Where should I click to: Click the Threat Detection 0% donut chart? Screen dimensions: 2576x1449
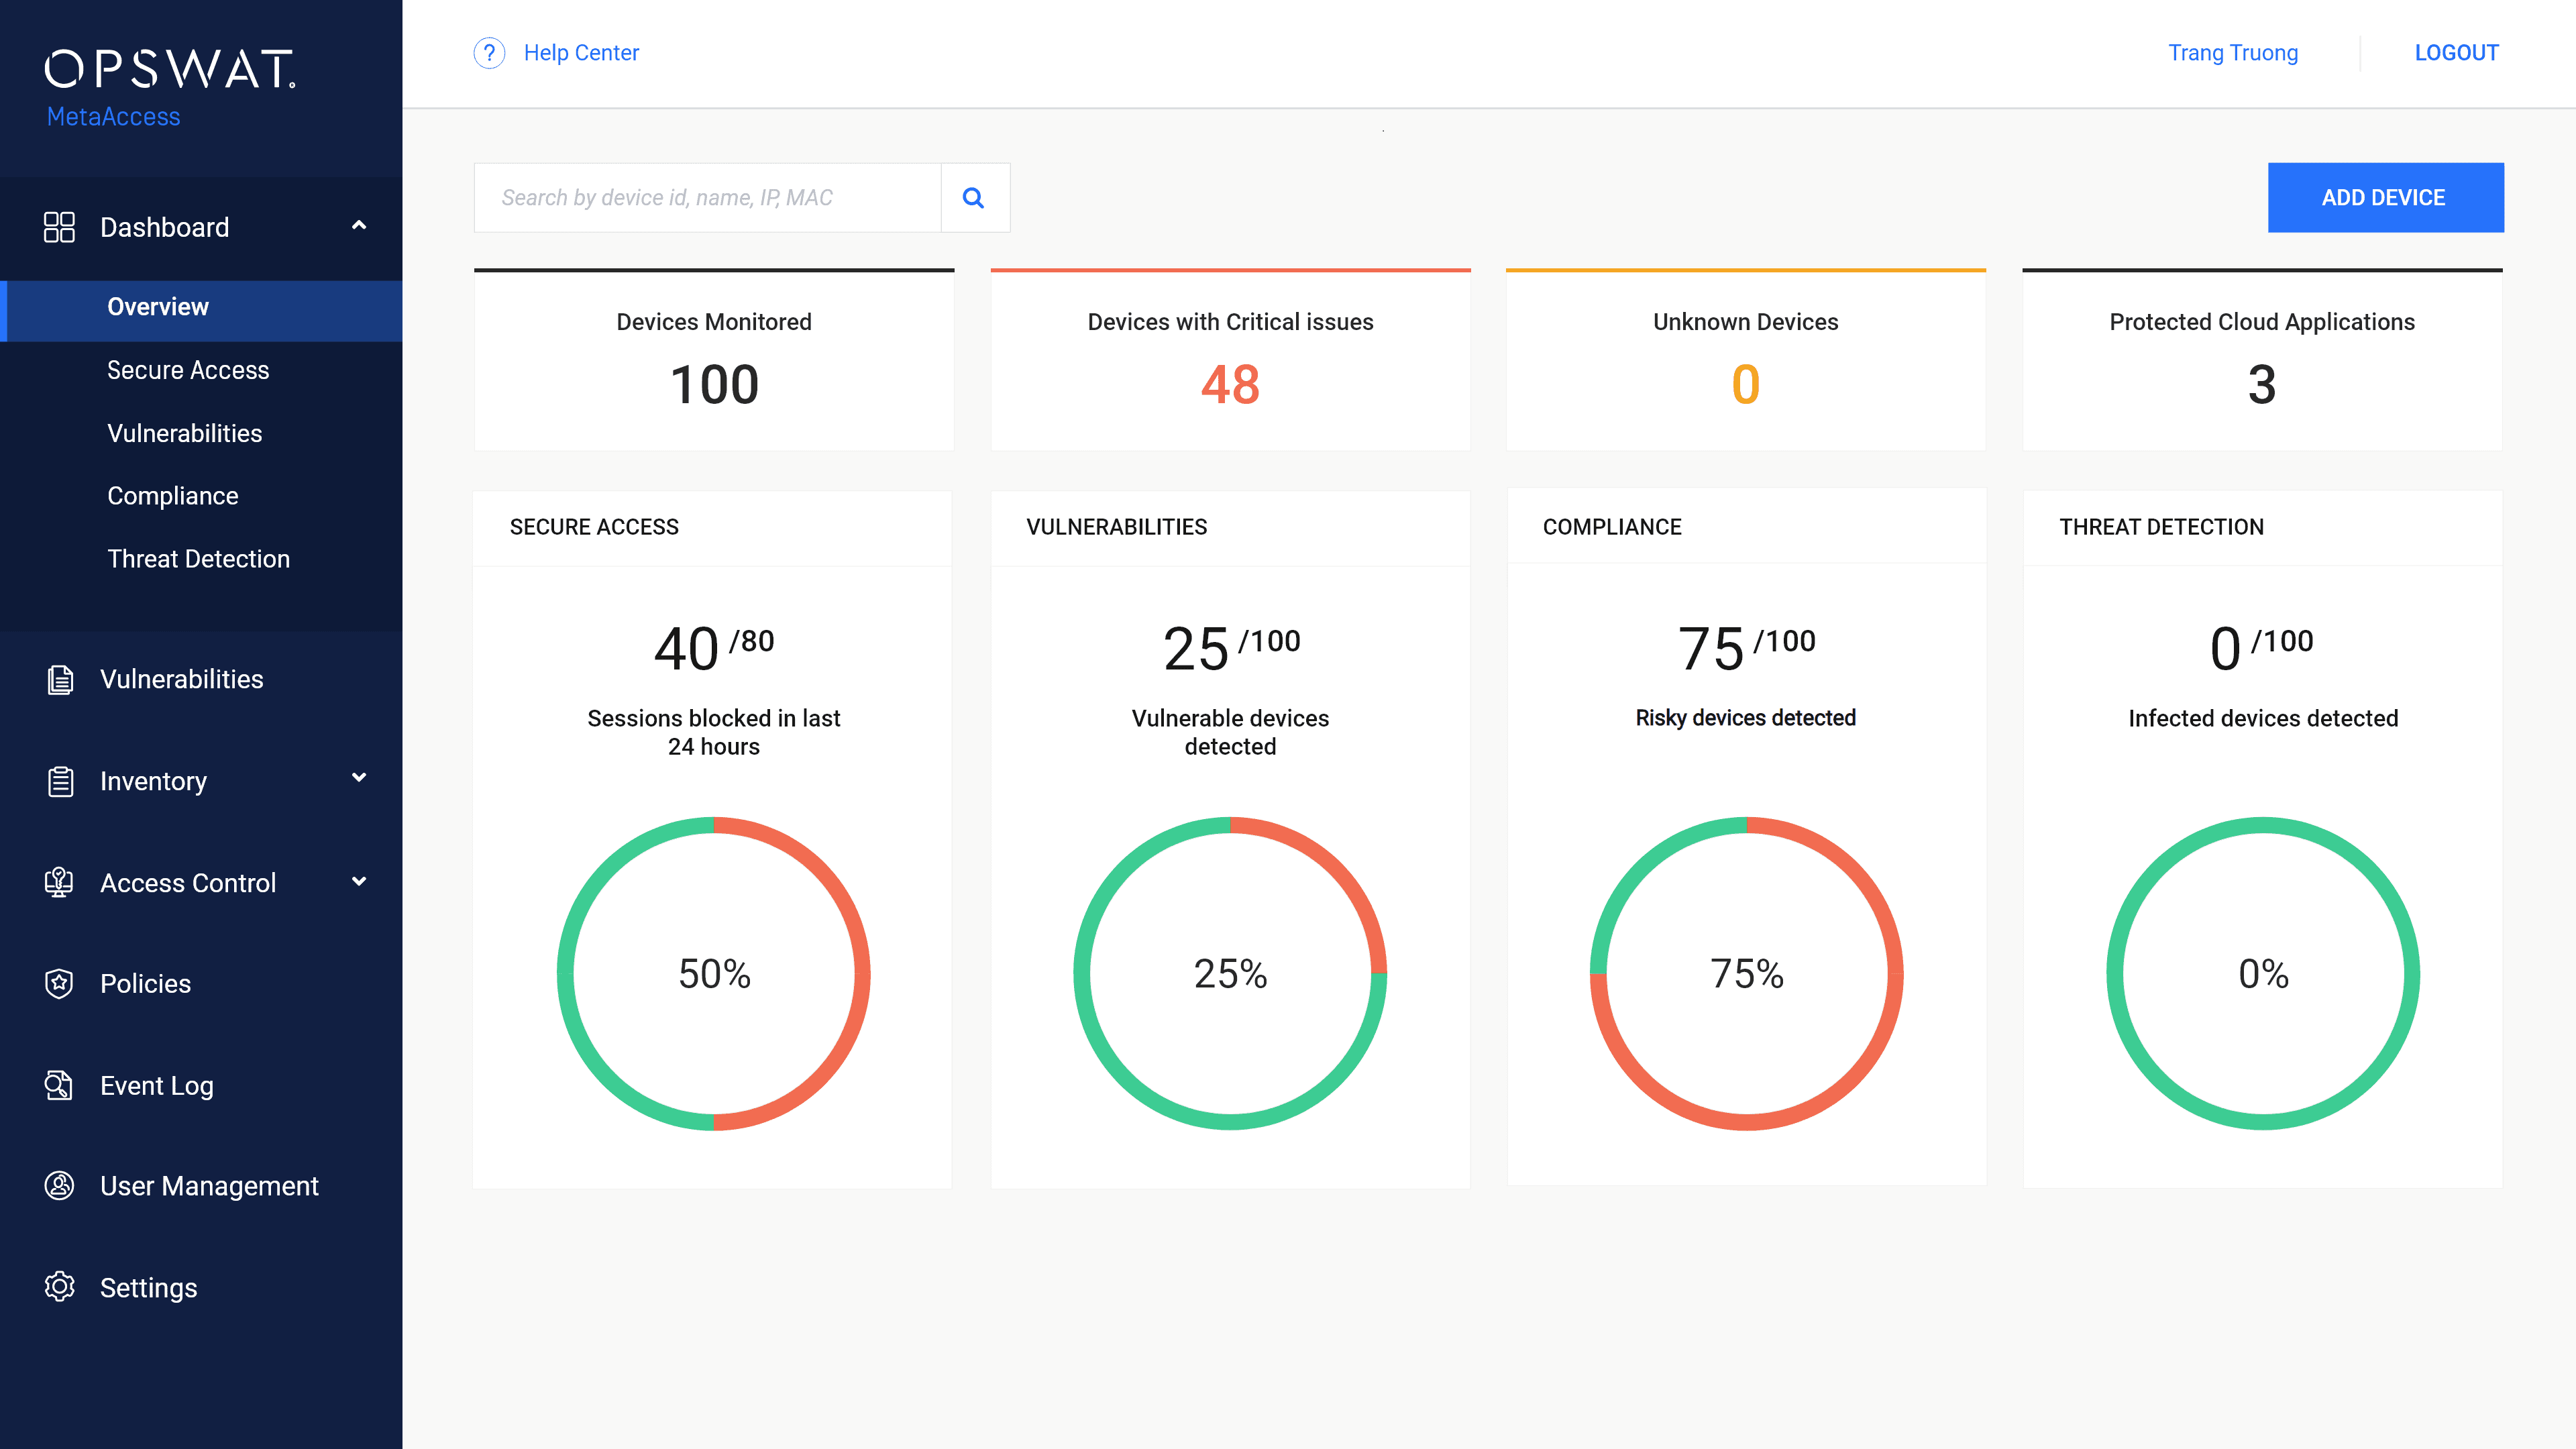click(x=2263, y=974)
